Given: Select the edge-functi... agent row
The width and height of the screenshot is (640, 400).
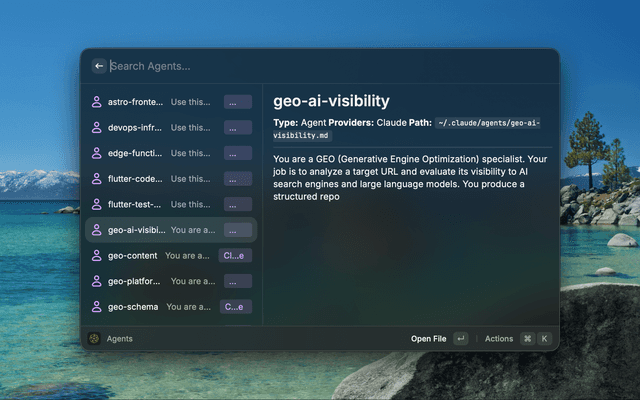Looking at the screenshot, I should pos(171,153).
